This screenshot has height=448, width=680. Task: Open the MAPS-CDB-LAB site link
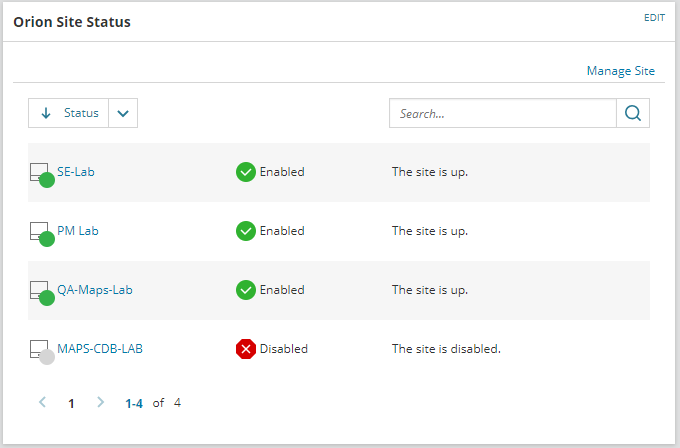(99, 349)
